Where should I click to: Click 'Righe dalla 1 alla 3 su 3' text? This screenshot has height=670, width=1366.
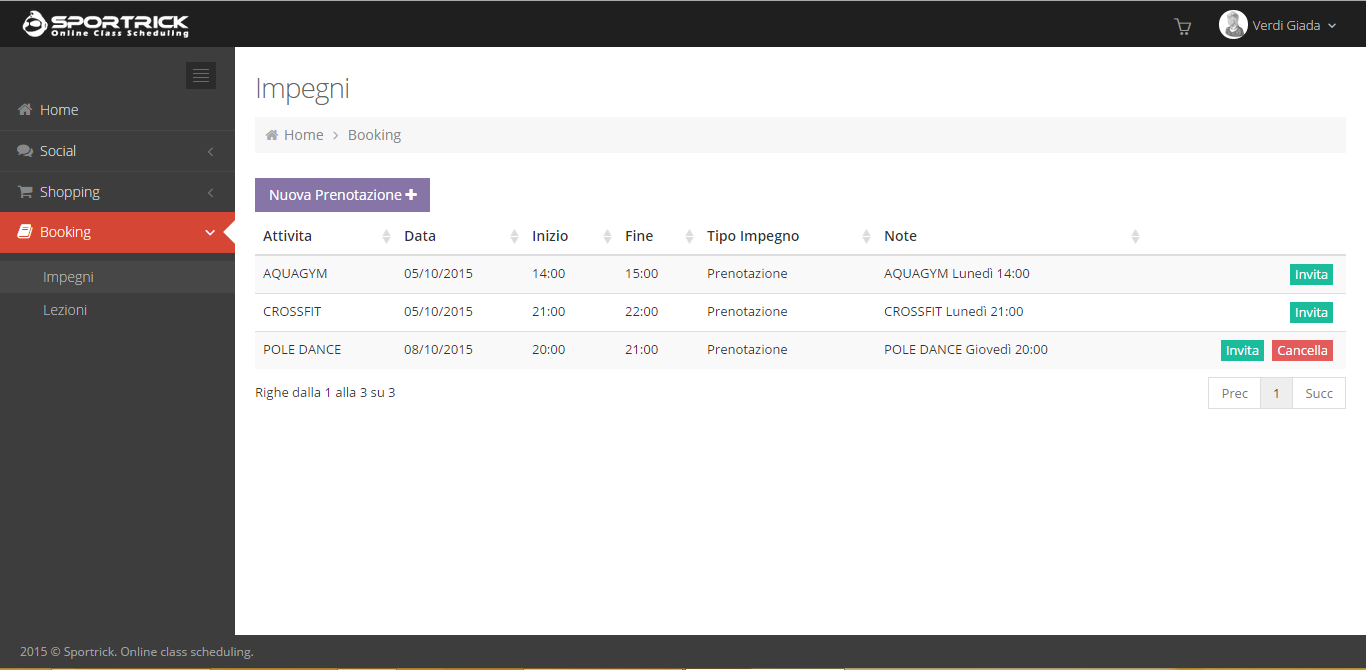[325, 392]
